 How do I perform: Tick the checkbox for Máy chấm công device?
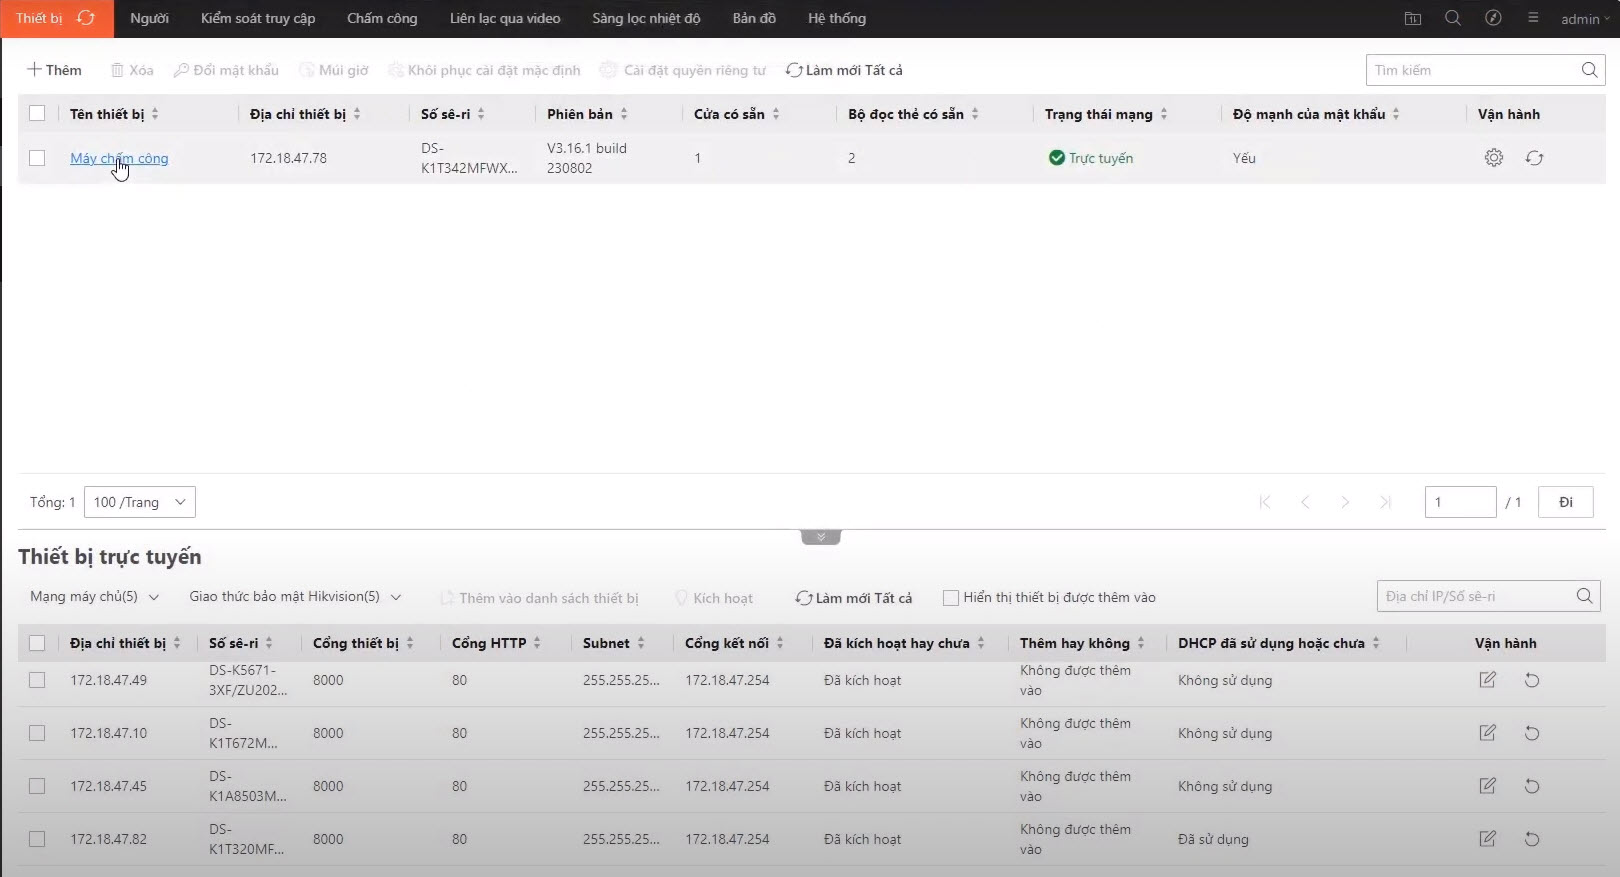(37, 158)
